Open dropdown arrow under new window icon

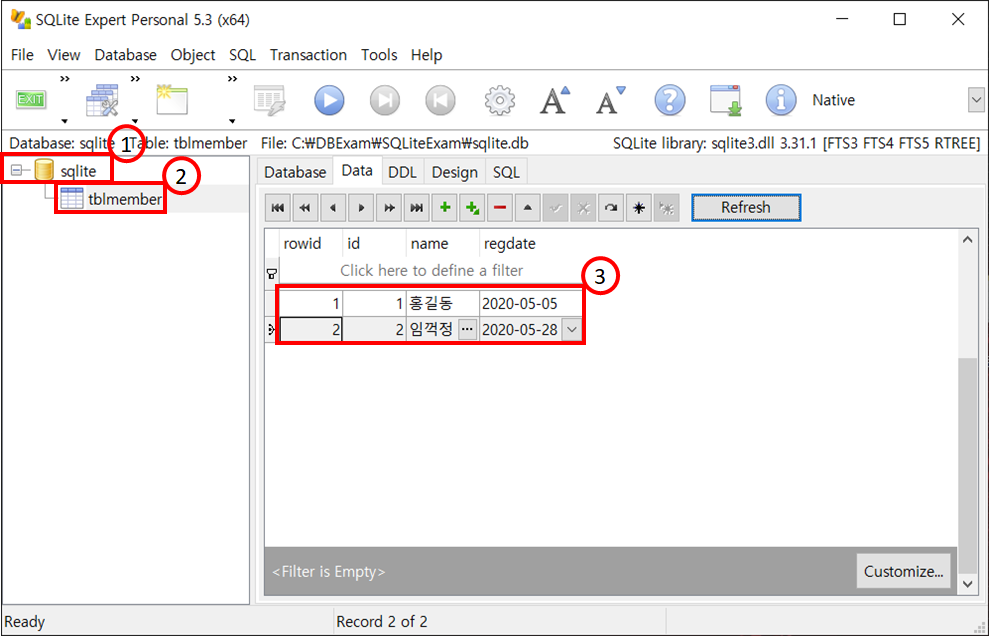click(x=232, y=121)
